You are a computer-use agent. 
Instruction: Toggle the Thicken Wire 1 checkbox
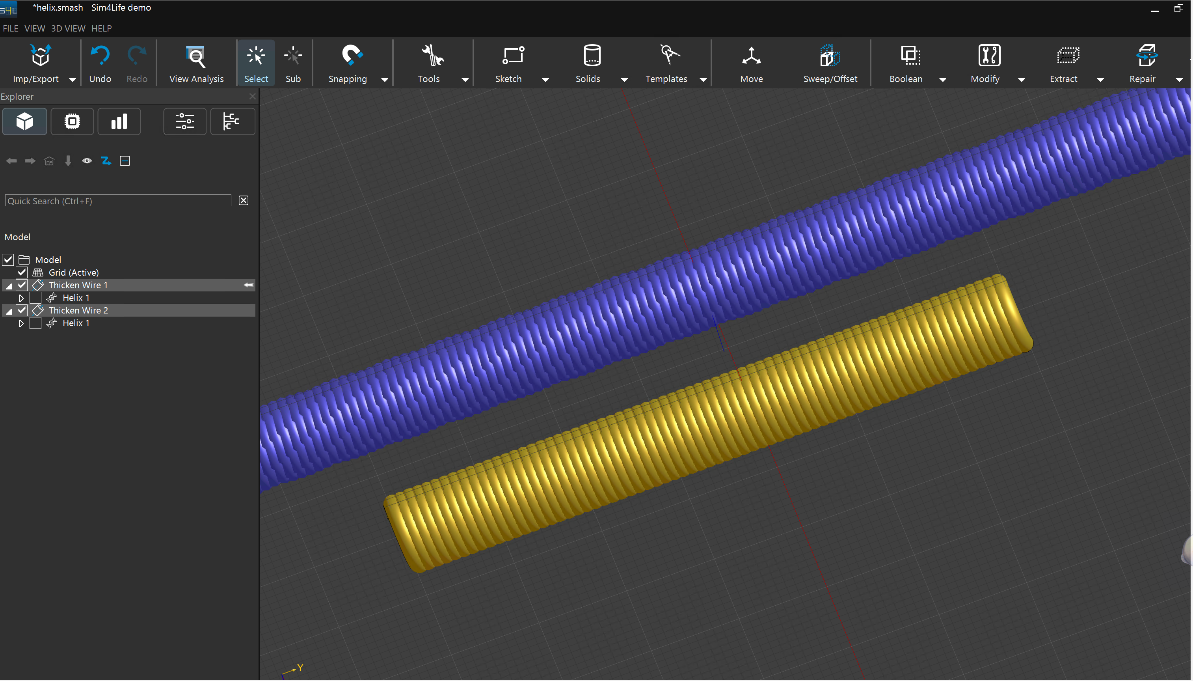coord(23,285)
